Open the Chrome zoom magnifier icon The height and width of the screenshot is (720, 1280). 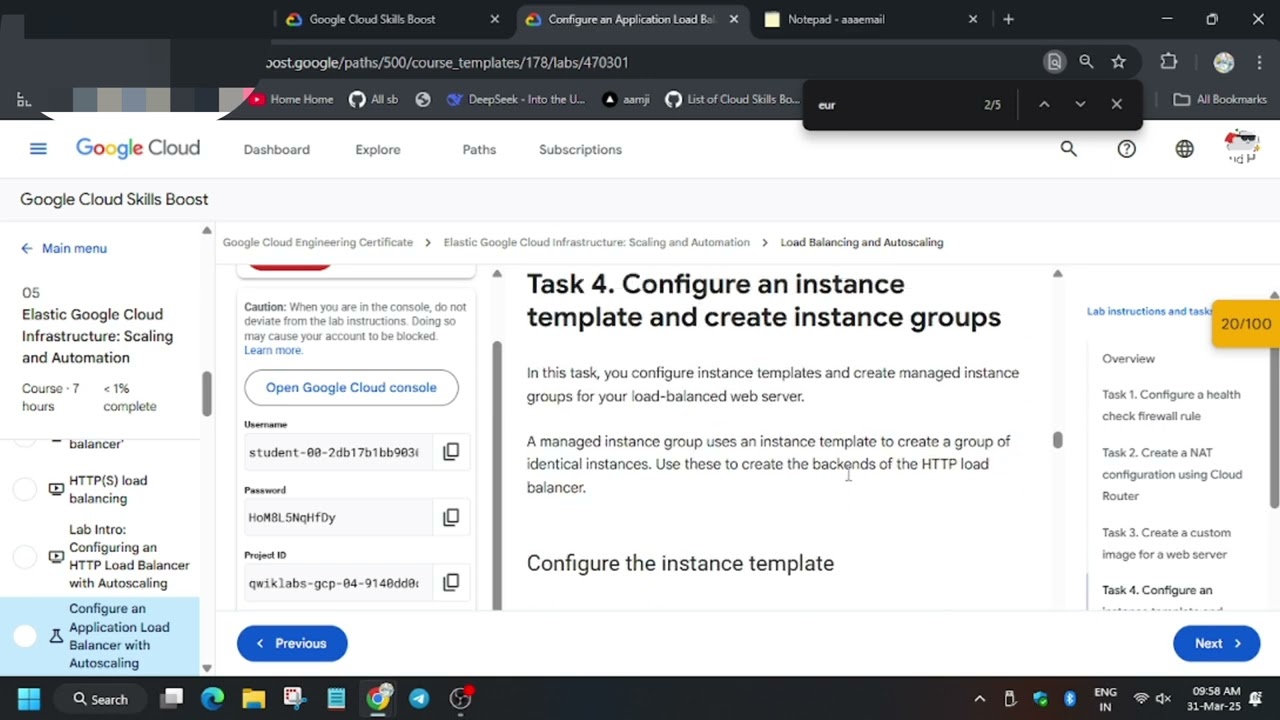1086,62
